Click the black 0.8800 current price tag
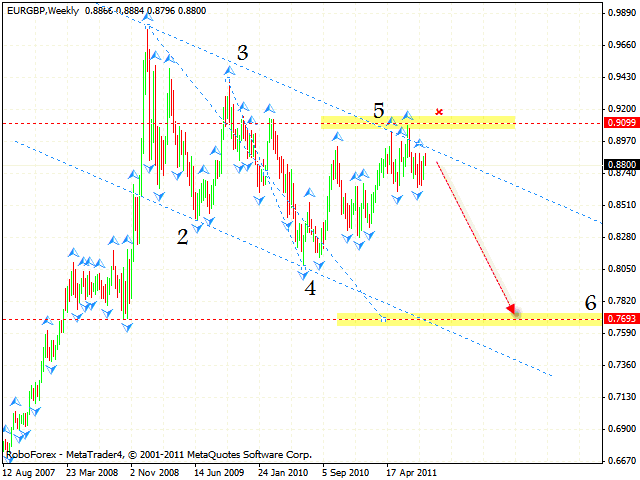 (620, 164)
